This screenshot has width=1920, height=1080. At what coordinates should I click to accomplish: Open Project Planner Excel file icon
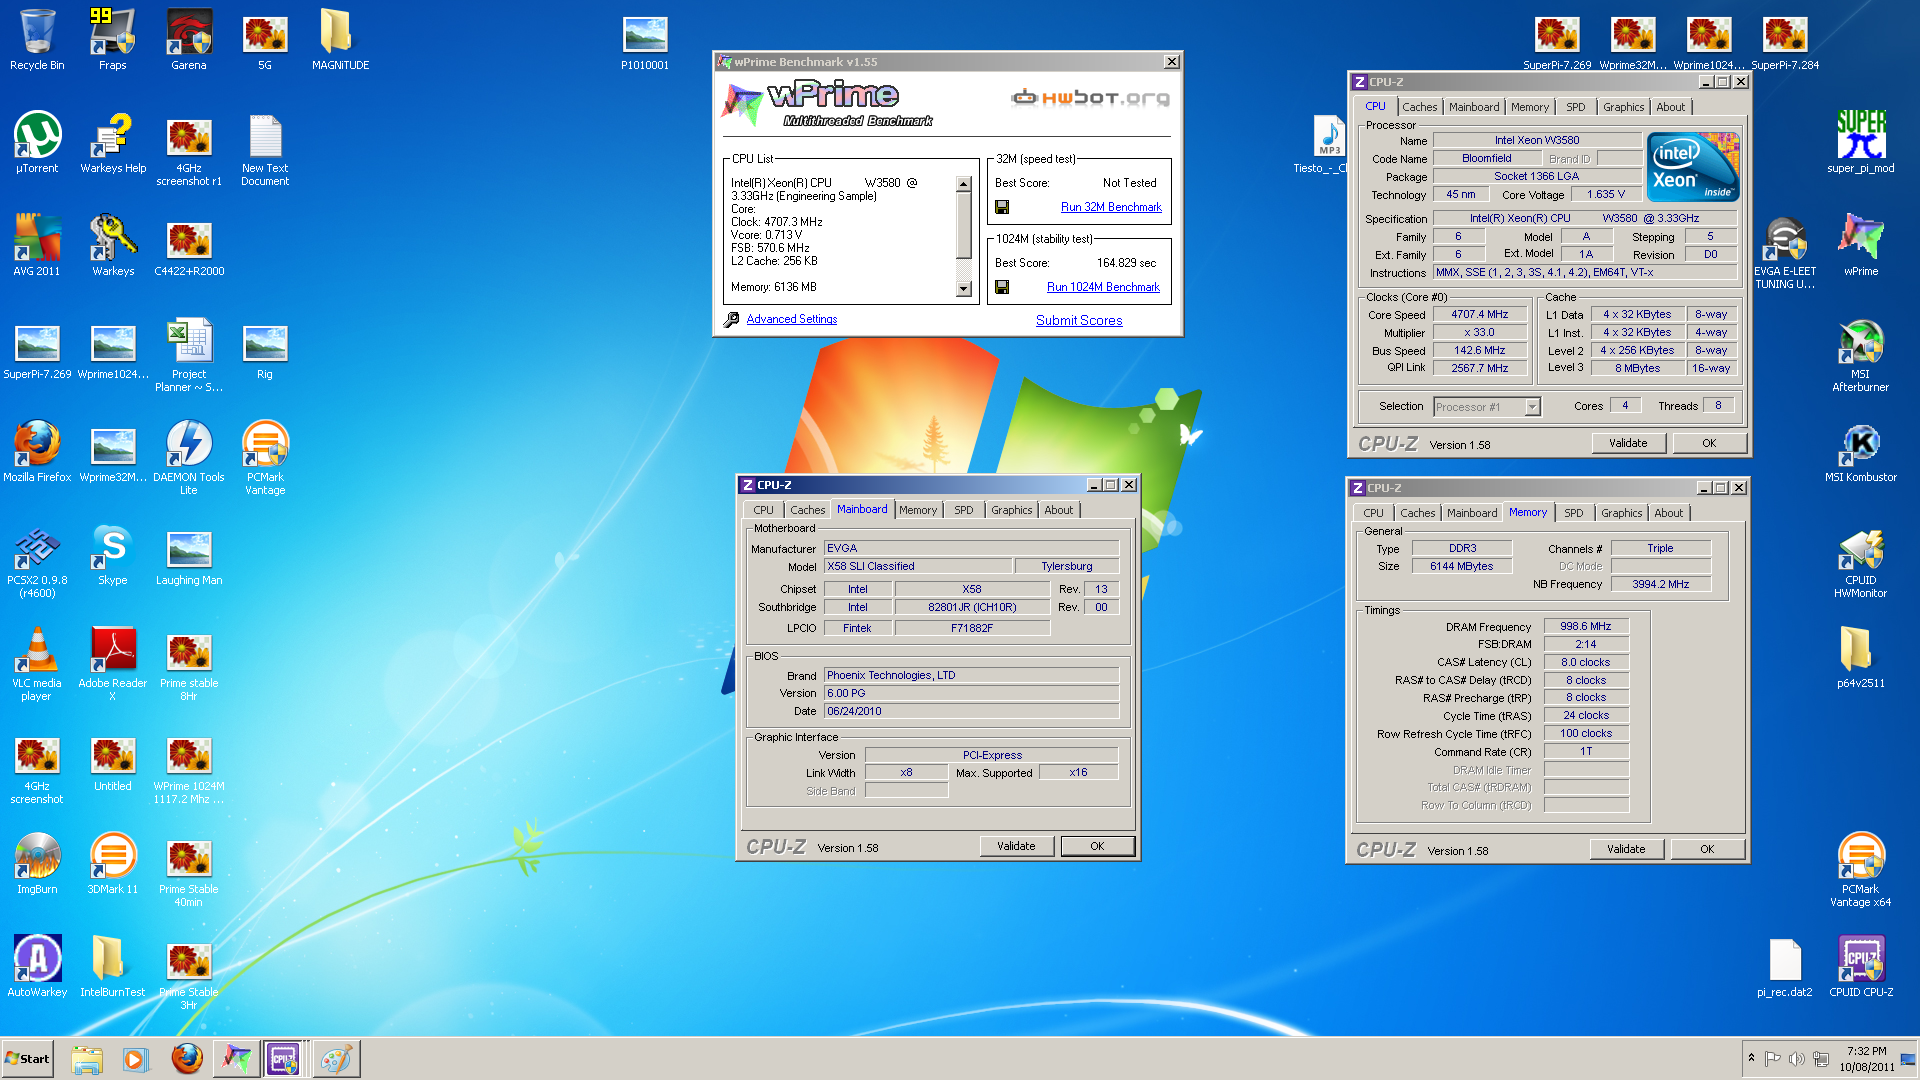pos(189,355)
